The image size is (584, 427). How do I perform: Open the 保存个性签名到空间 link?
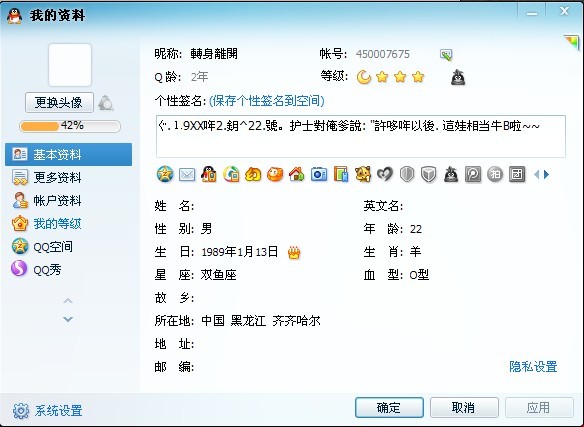coord(267,101)
